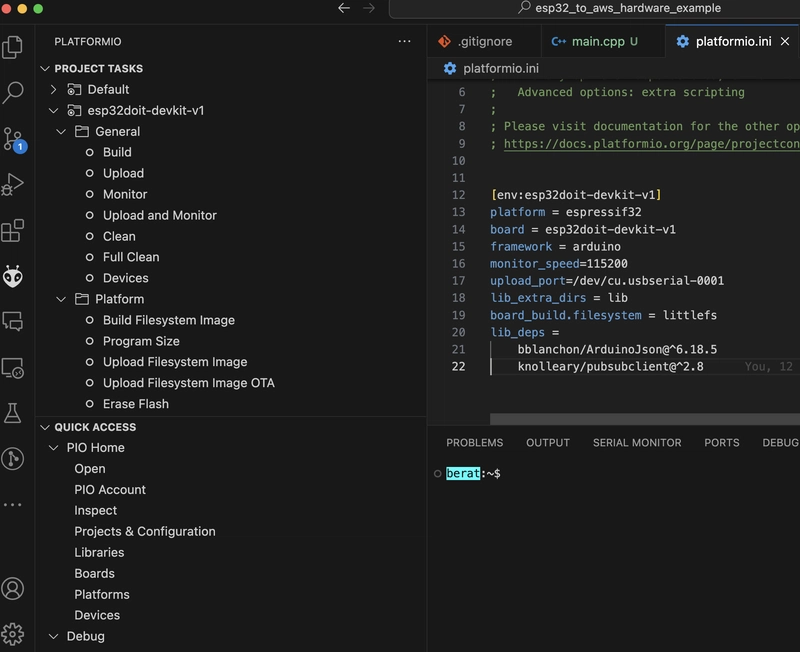Open the PROBLEMS panel tab
The image size is (800, 652).
(x=474, y=443)
